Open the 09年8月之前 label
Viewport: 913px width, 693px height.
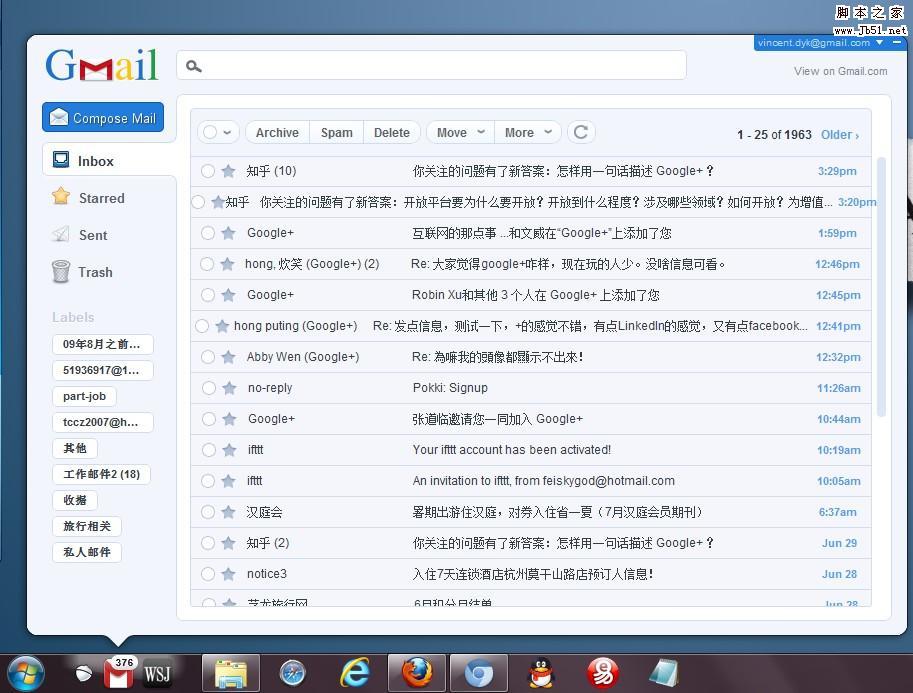coord(102,344)
